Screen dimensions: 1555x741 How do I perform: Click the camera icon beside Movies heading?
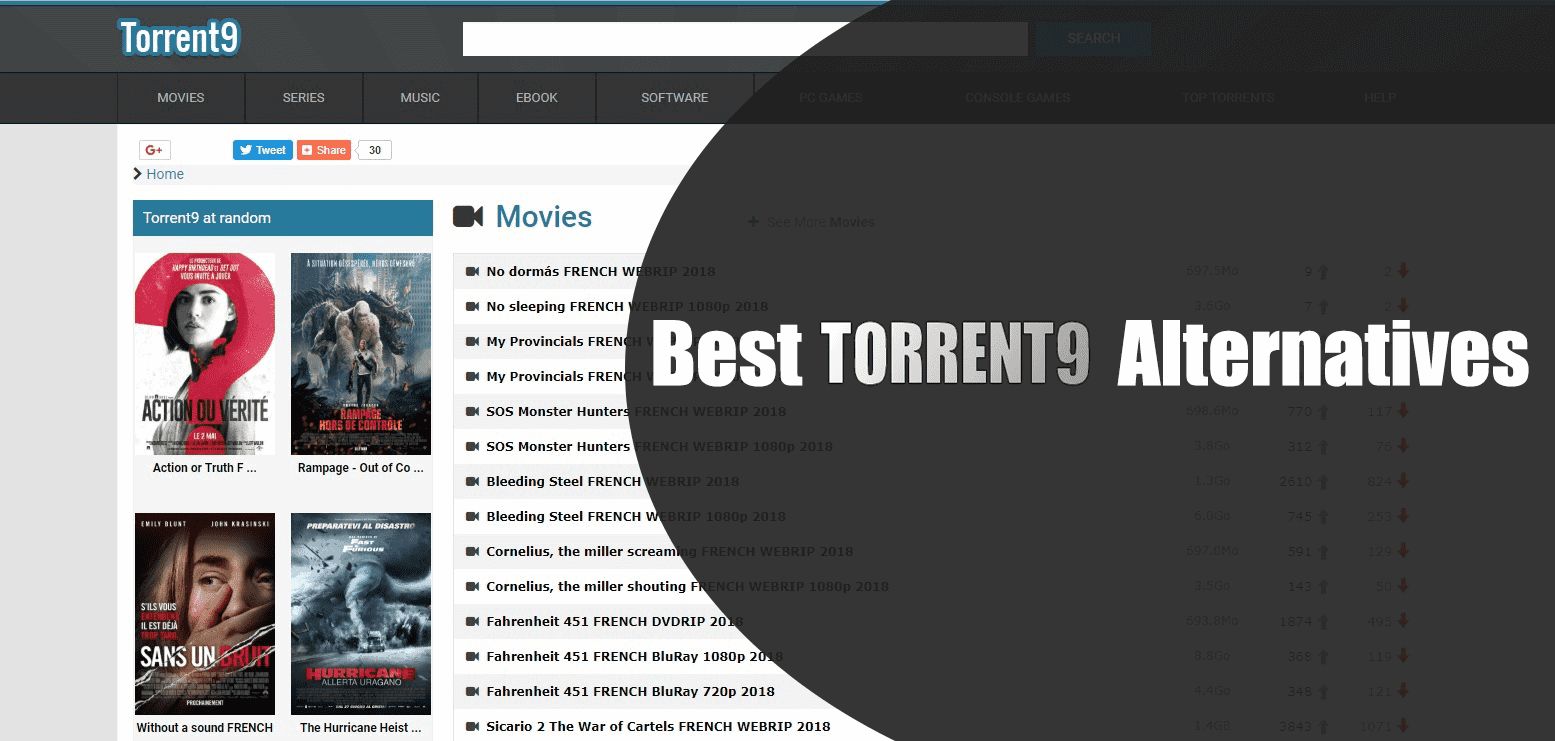pyautogui.click(x=468, y=217)
